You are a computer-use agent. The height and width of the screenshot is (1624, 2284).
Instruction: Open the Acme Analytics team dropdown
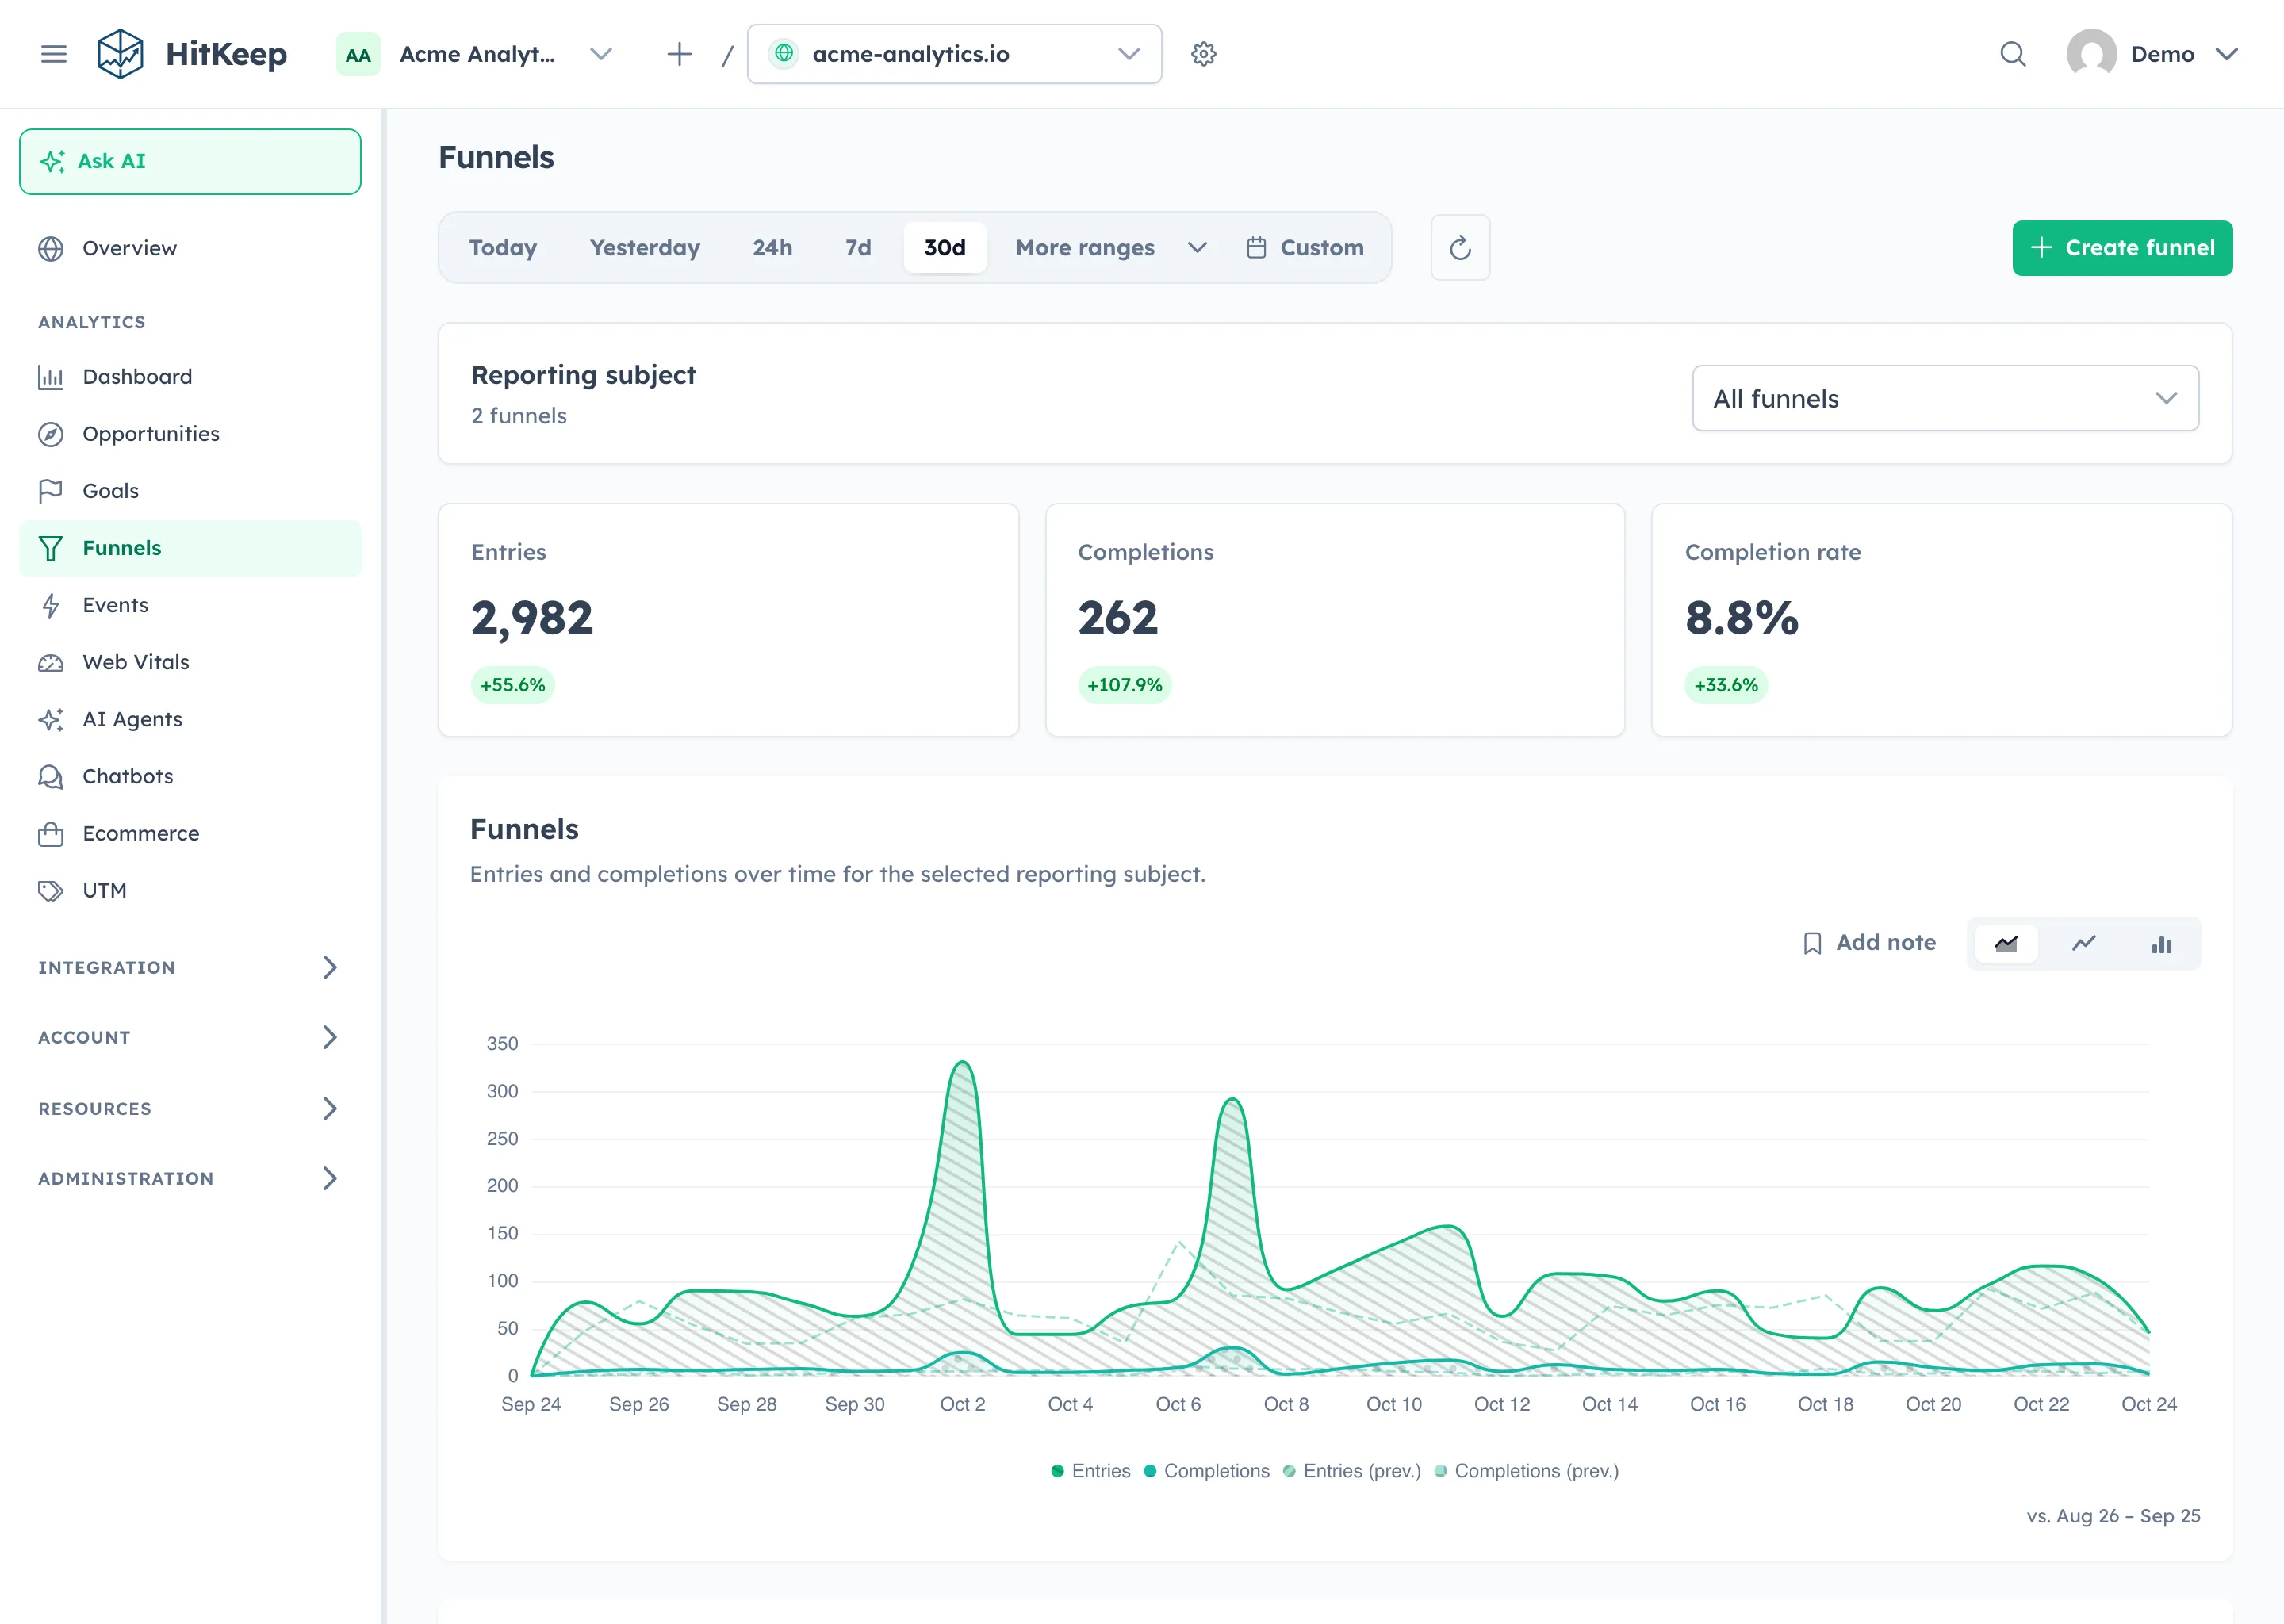point(476,54)
